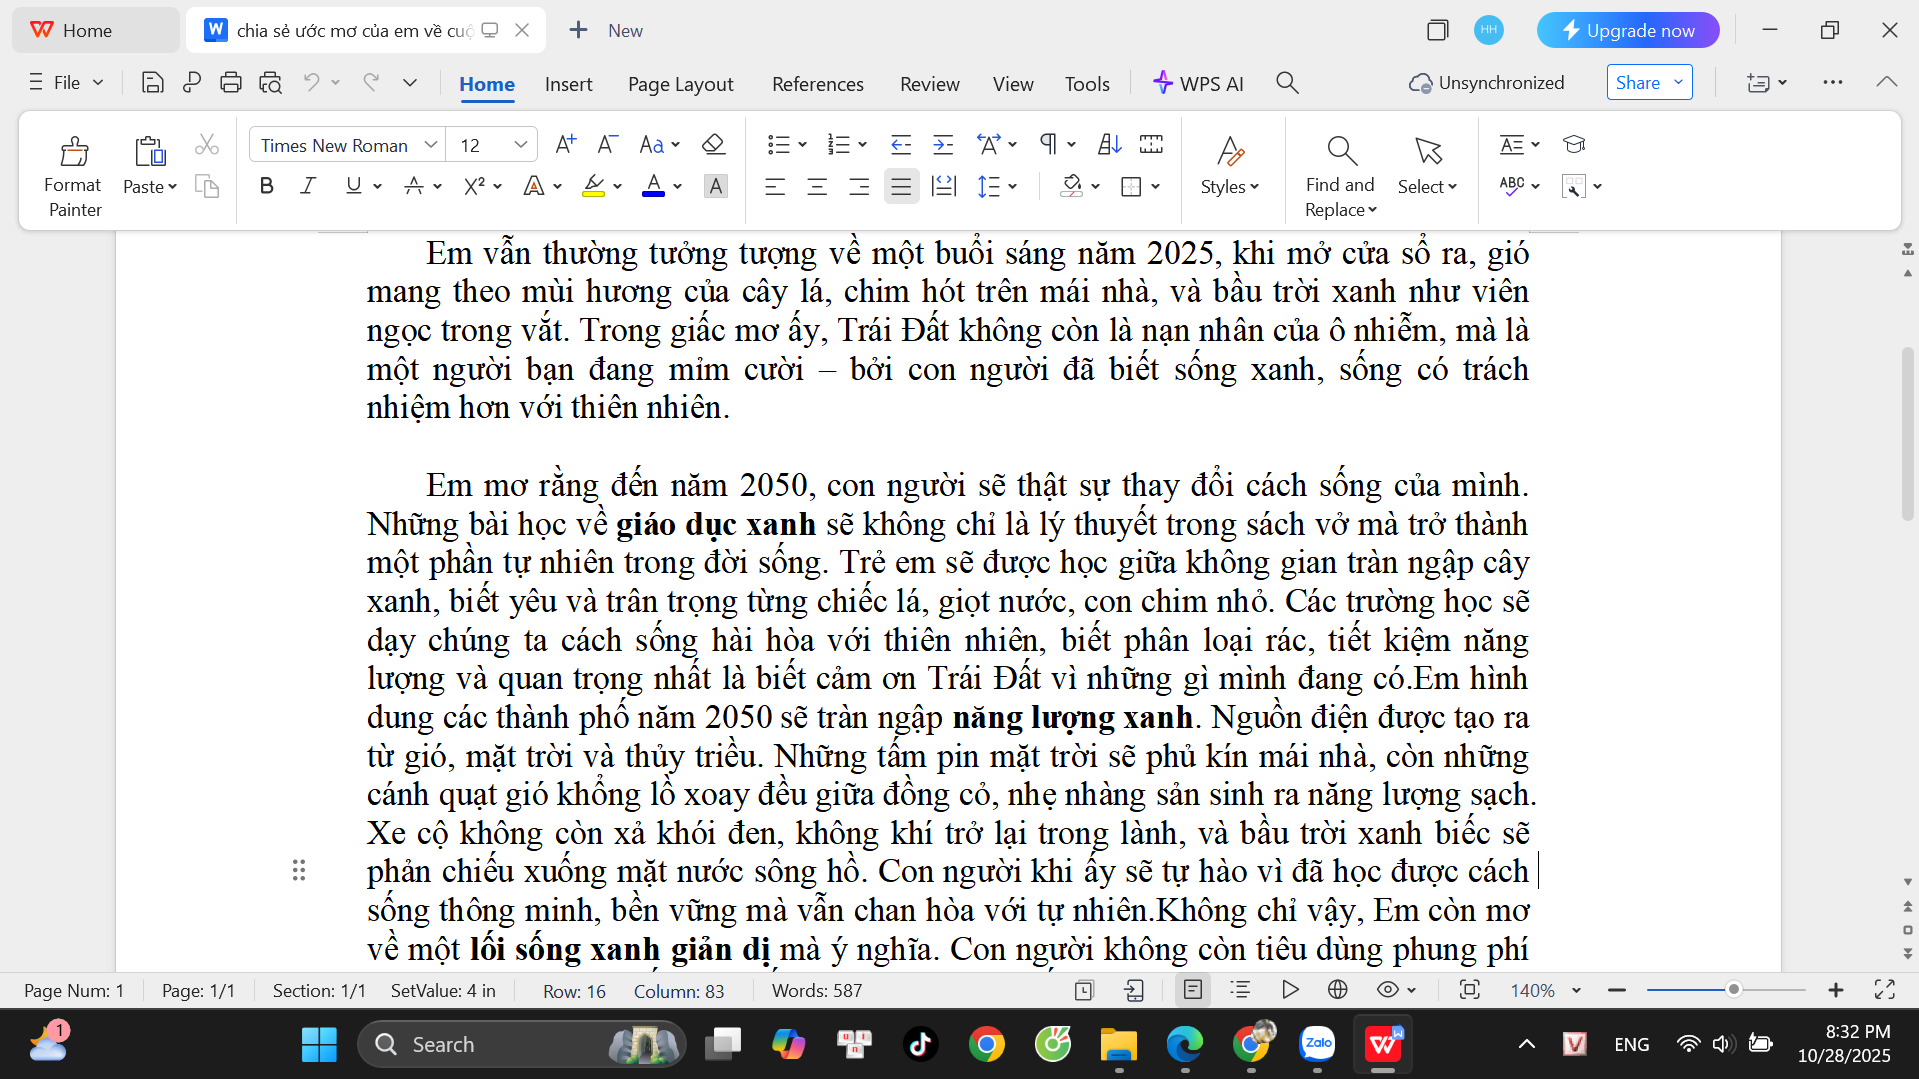Toggle Justify paragraph alignment
Image resolution: width=1919 pixels, height=1079 pixels.
tap(901, 186)
